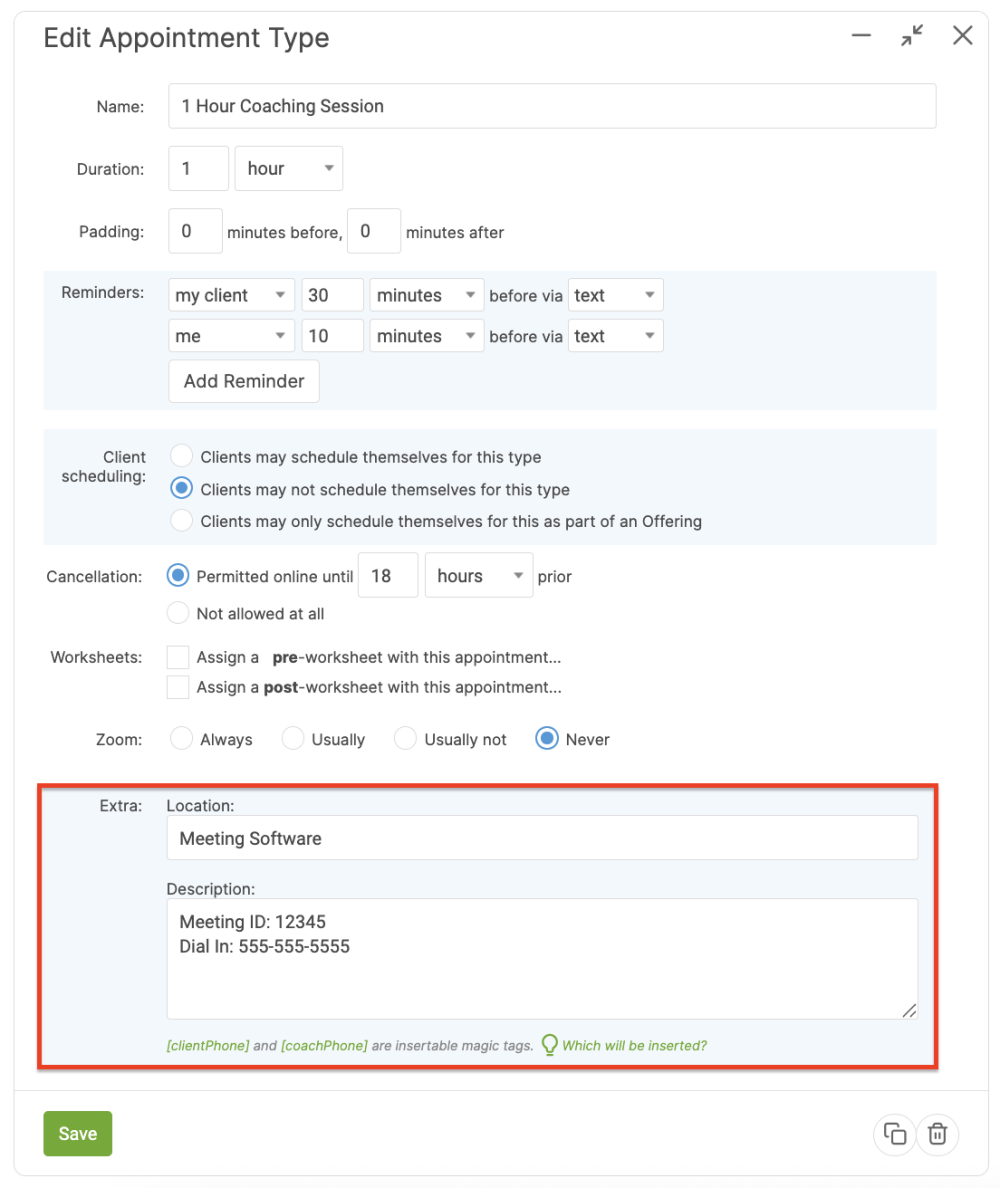
Task: Click the Location field
Action: (542, 838)
